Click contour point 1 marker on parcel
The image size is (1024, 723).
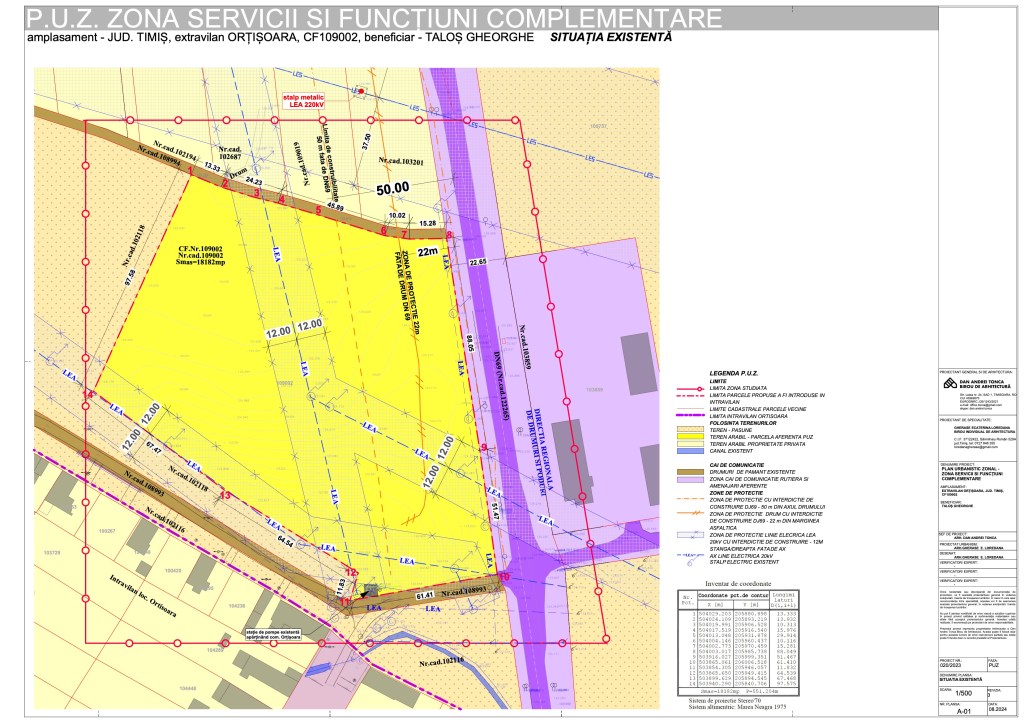[x=189, y=171]
